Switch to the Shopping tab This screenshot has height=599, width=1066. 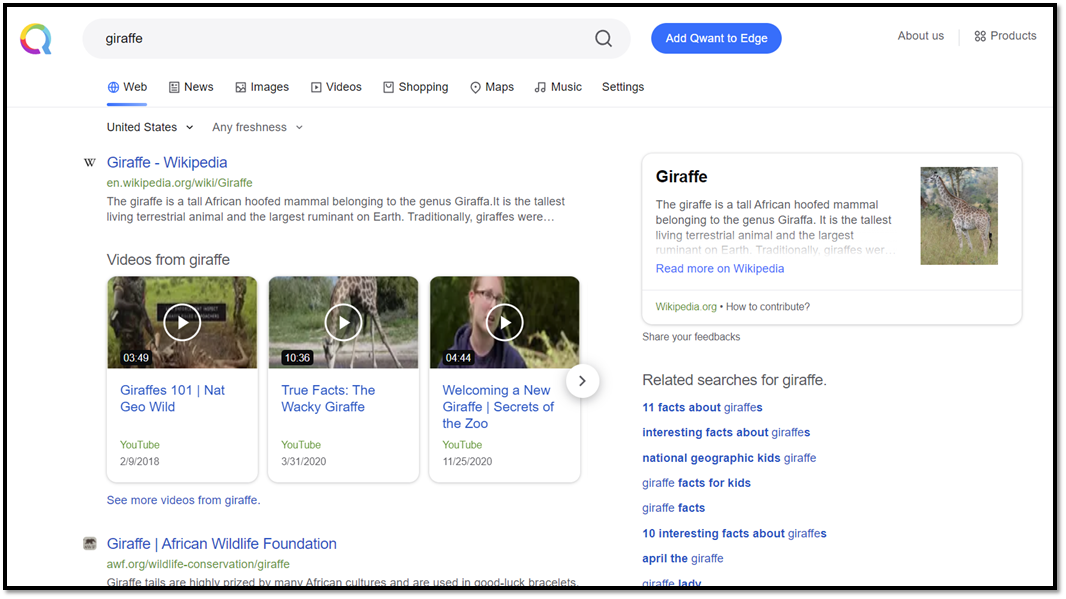pos(415,87)
